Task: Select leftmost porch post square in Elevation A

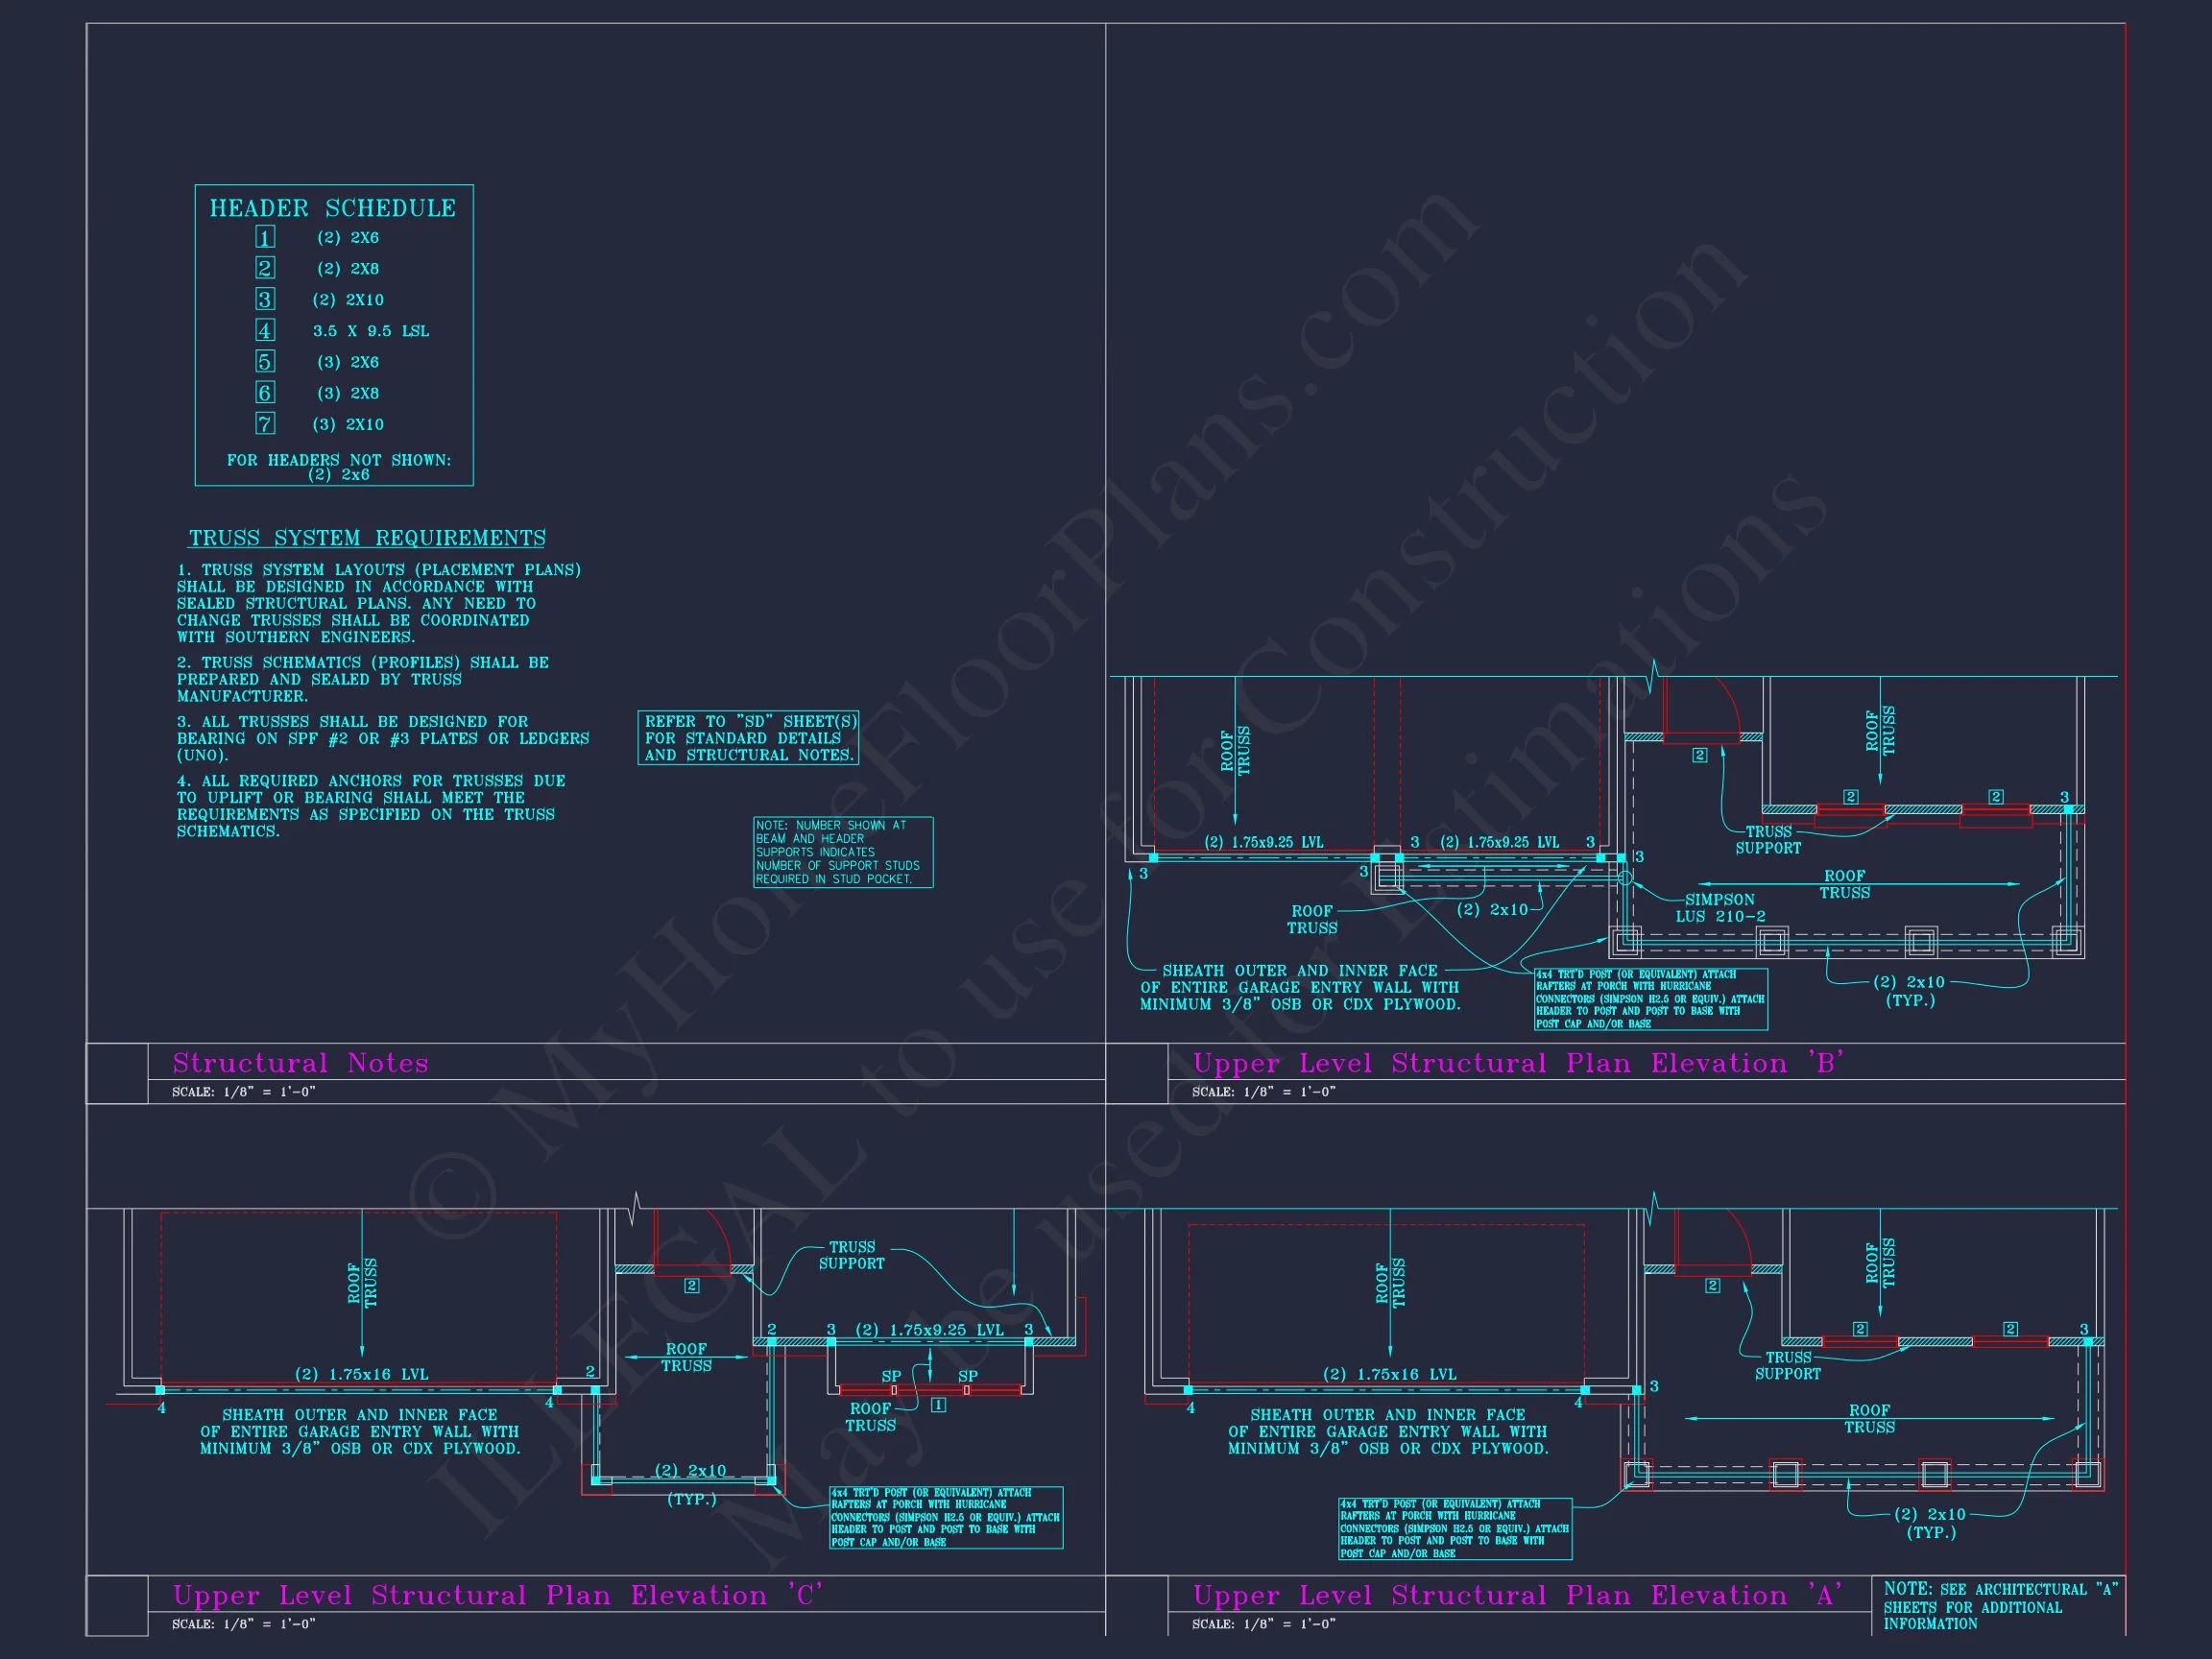Action: coord(1636,1473)
